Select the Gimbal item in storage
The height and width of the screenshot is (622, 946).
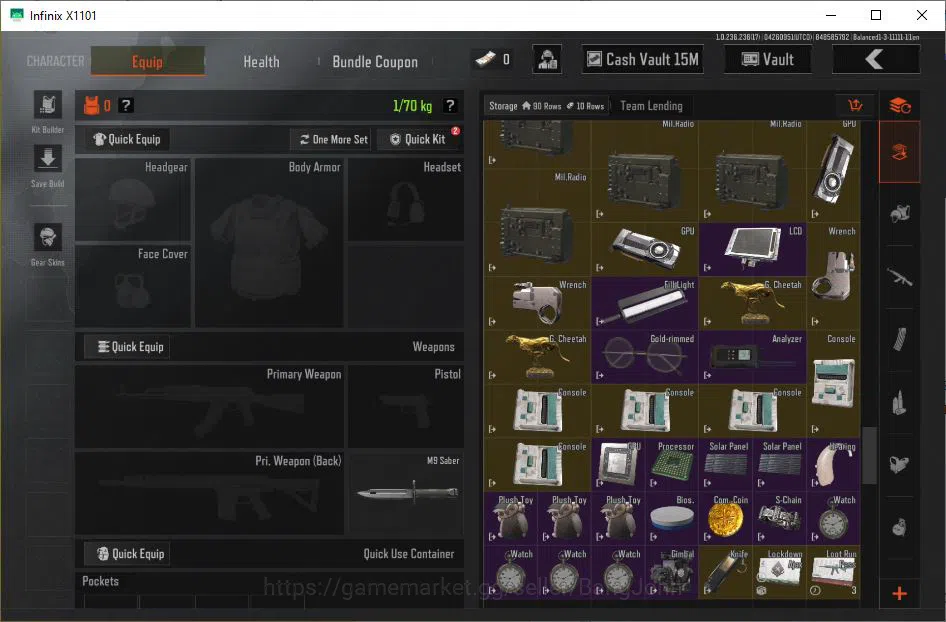point(671,572)
